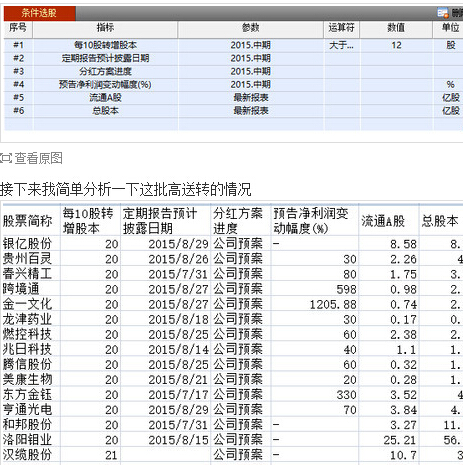
Task: Click the 定期报告预计披露日期 stock table header
Action: pos(160,221)
